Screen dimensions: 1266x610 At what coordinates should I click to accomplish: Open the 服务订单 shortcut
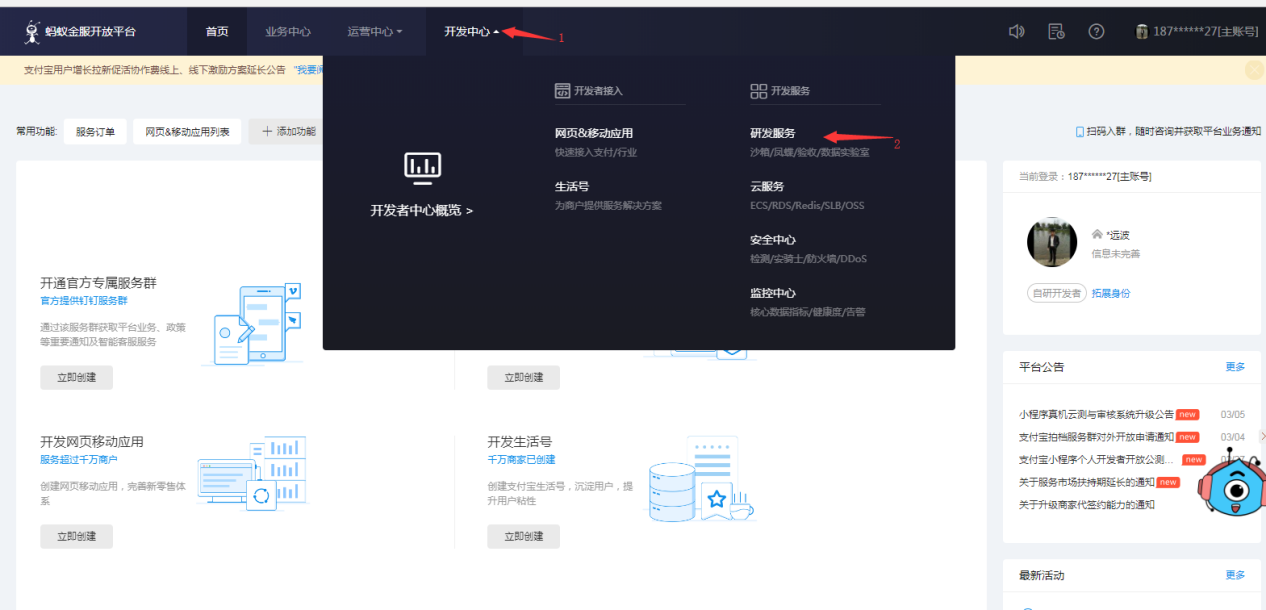click(x=95, y=132)
